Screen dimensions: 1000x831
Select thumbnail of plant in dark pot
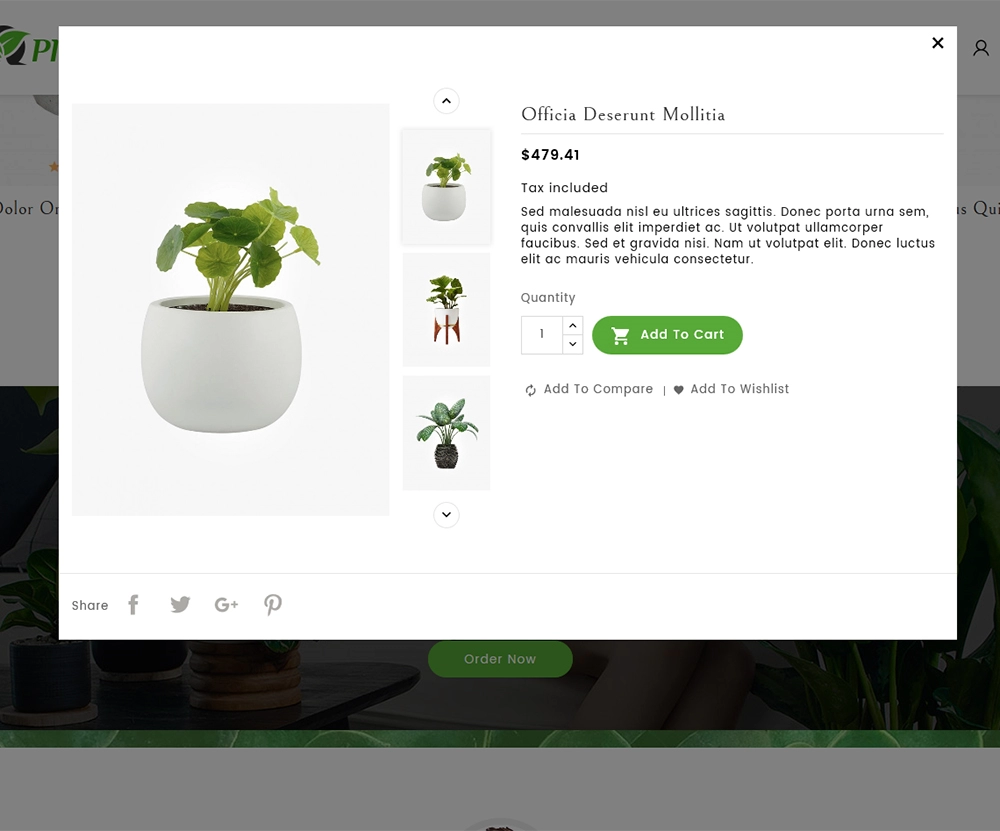(446, 432)
